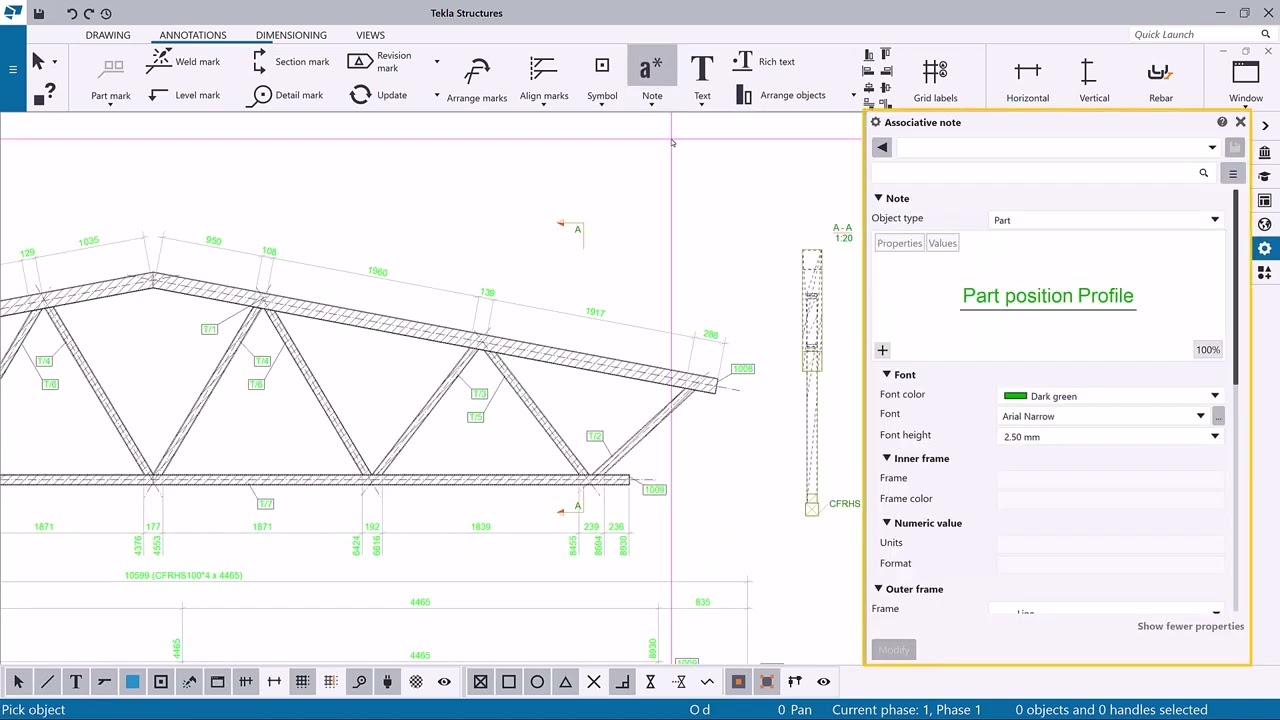This screenshot has height=720, width=1280.
Task: Open the Object type dropdown
Action: tap(1107, 220)
